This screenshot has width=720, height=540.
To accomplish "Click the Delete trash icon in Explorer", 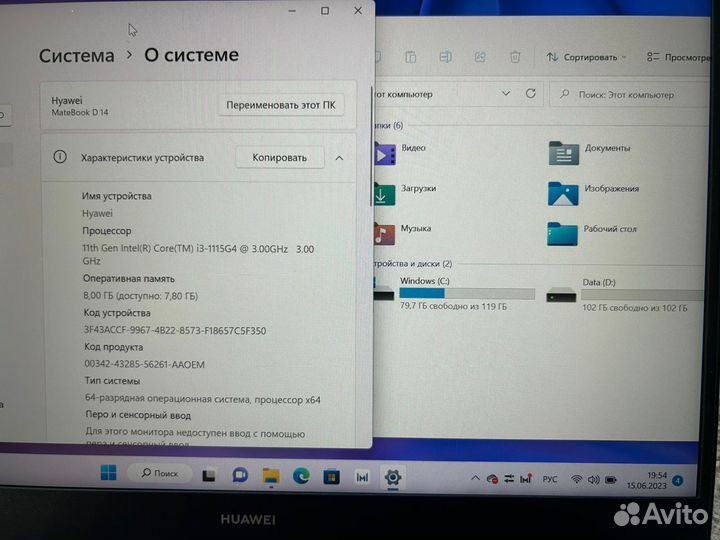I will (x=515, y=57).
